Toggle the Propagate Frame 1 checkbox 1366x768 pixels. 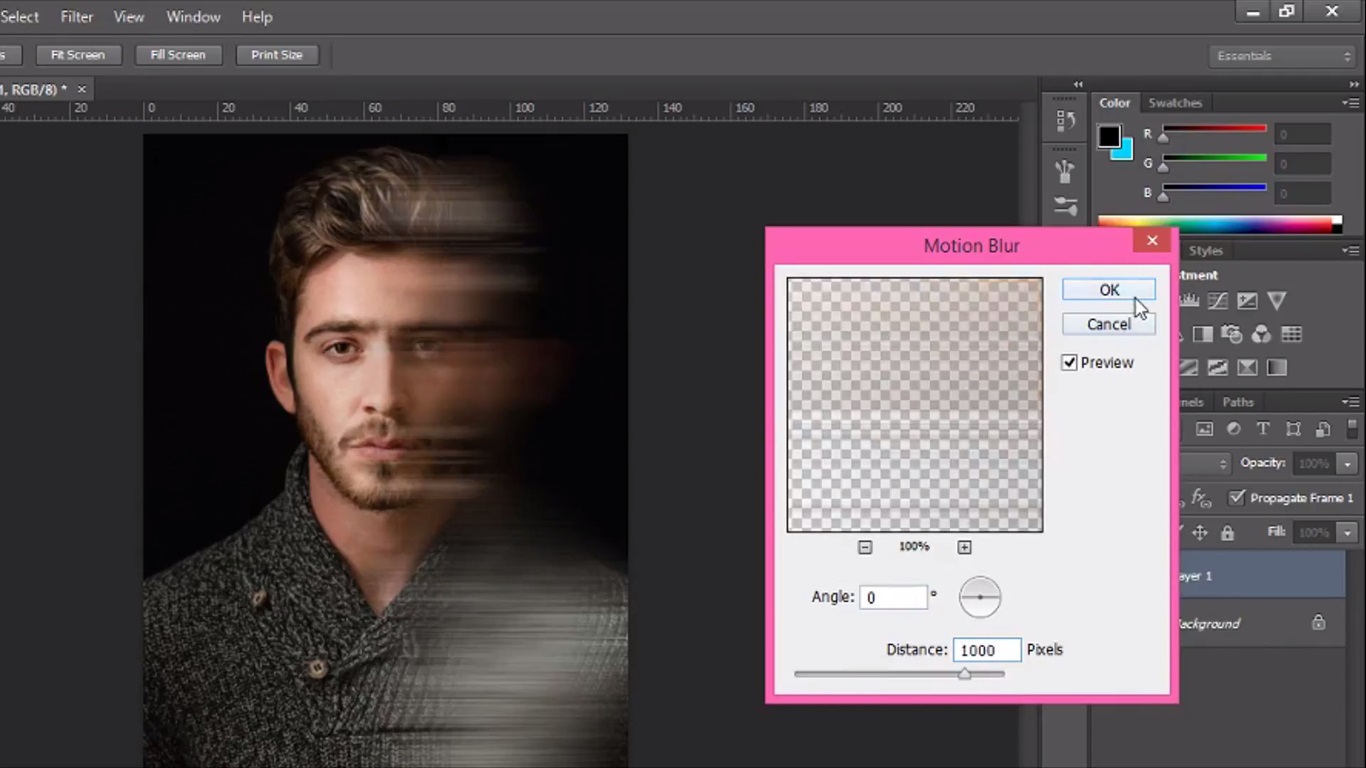(1237, 498)
